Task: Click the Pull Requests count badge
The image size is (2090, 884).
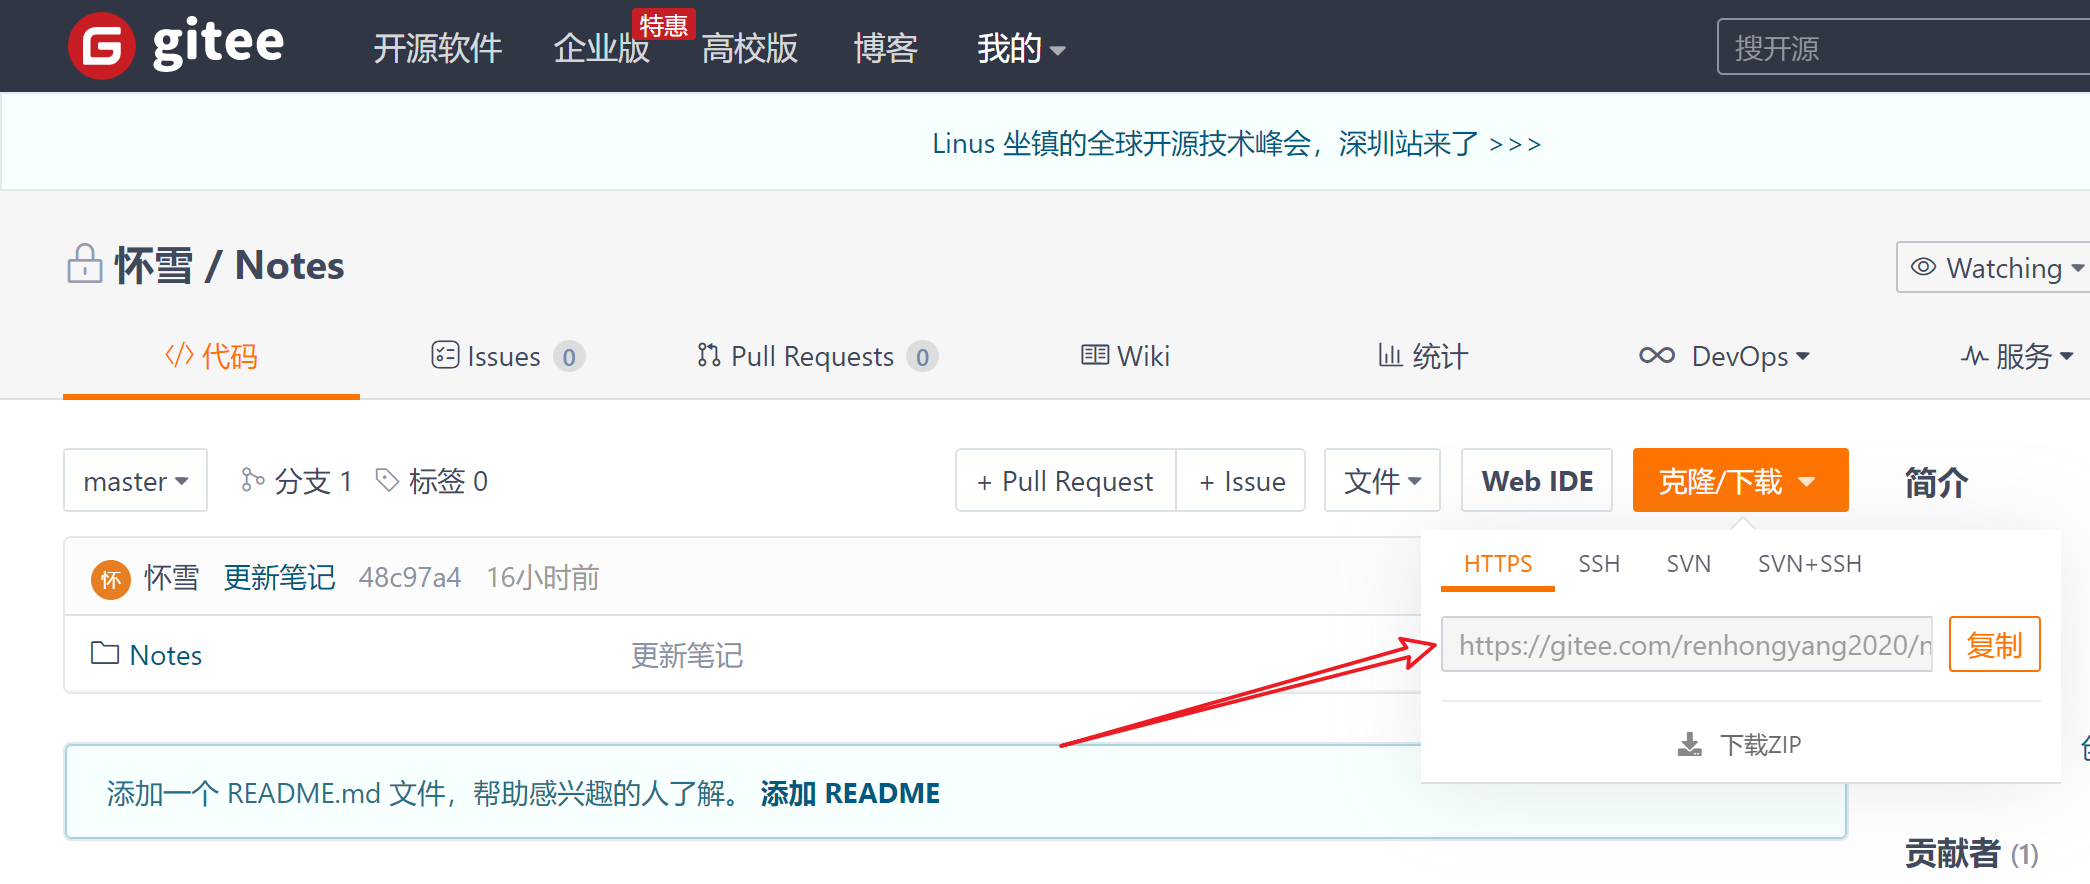Action: tap(922, 357)
